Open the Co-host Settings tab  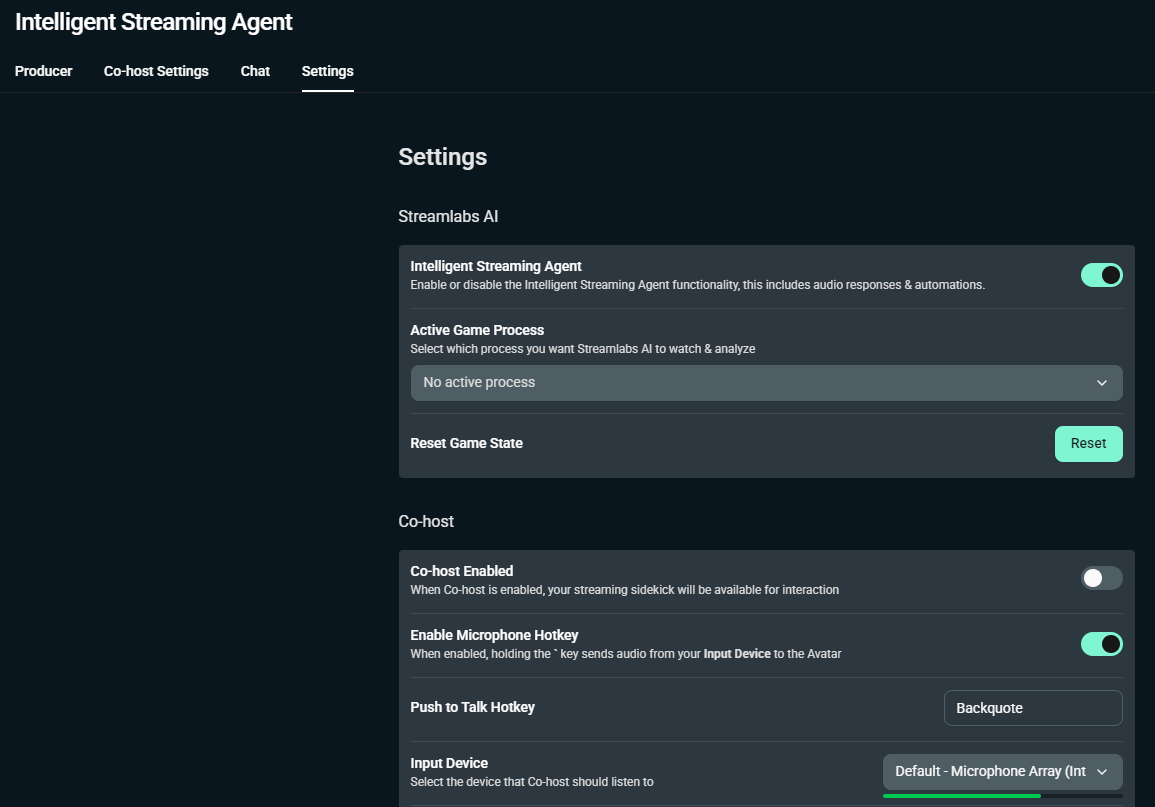point(156,71)
